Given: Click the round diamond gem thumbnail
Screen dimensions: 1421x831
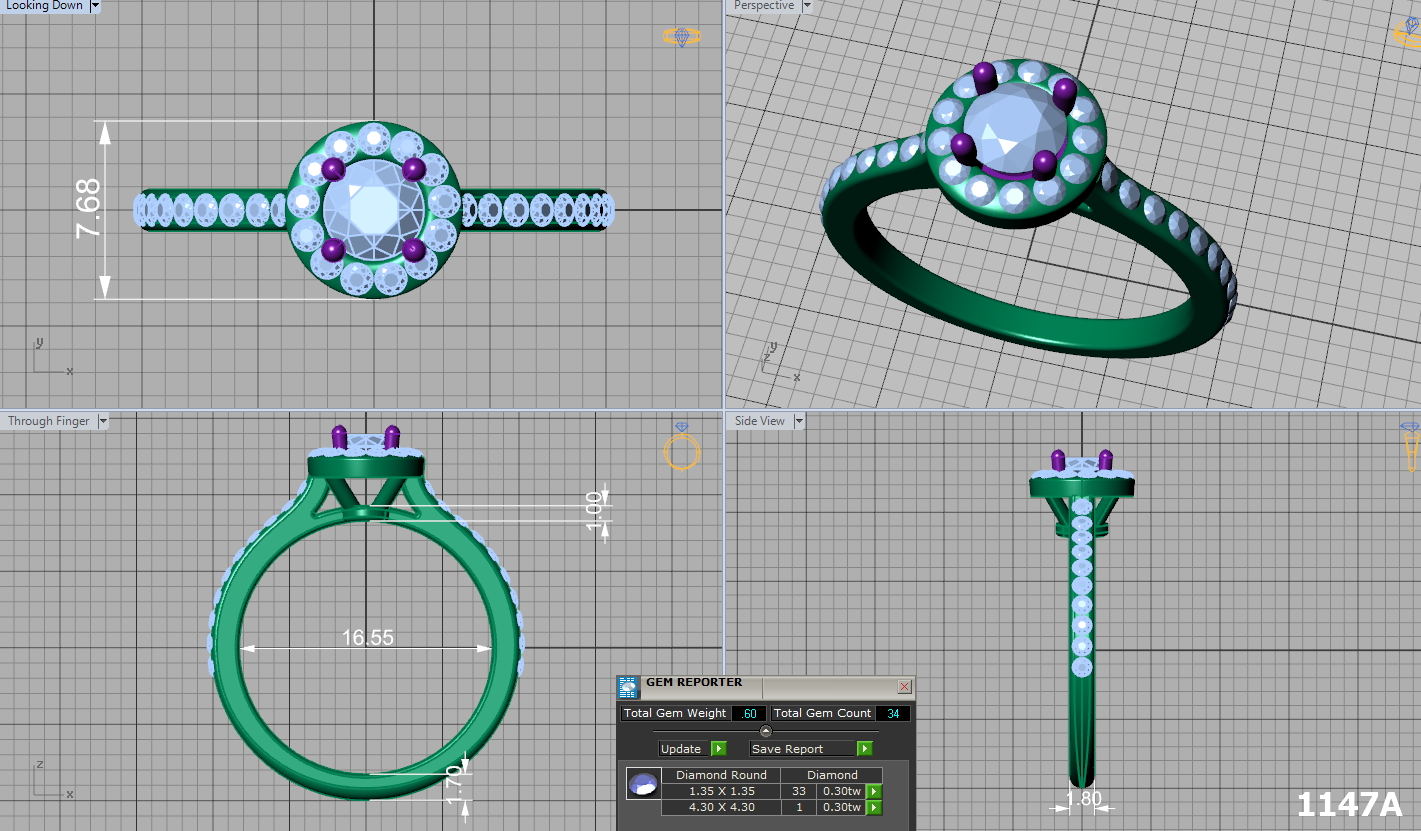Looking at the screenshot, I should pyautogui.click(x=643, y=784).
